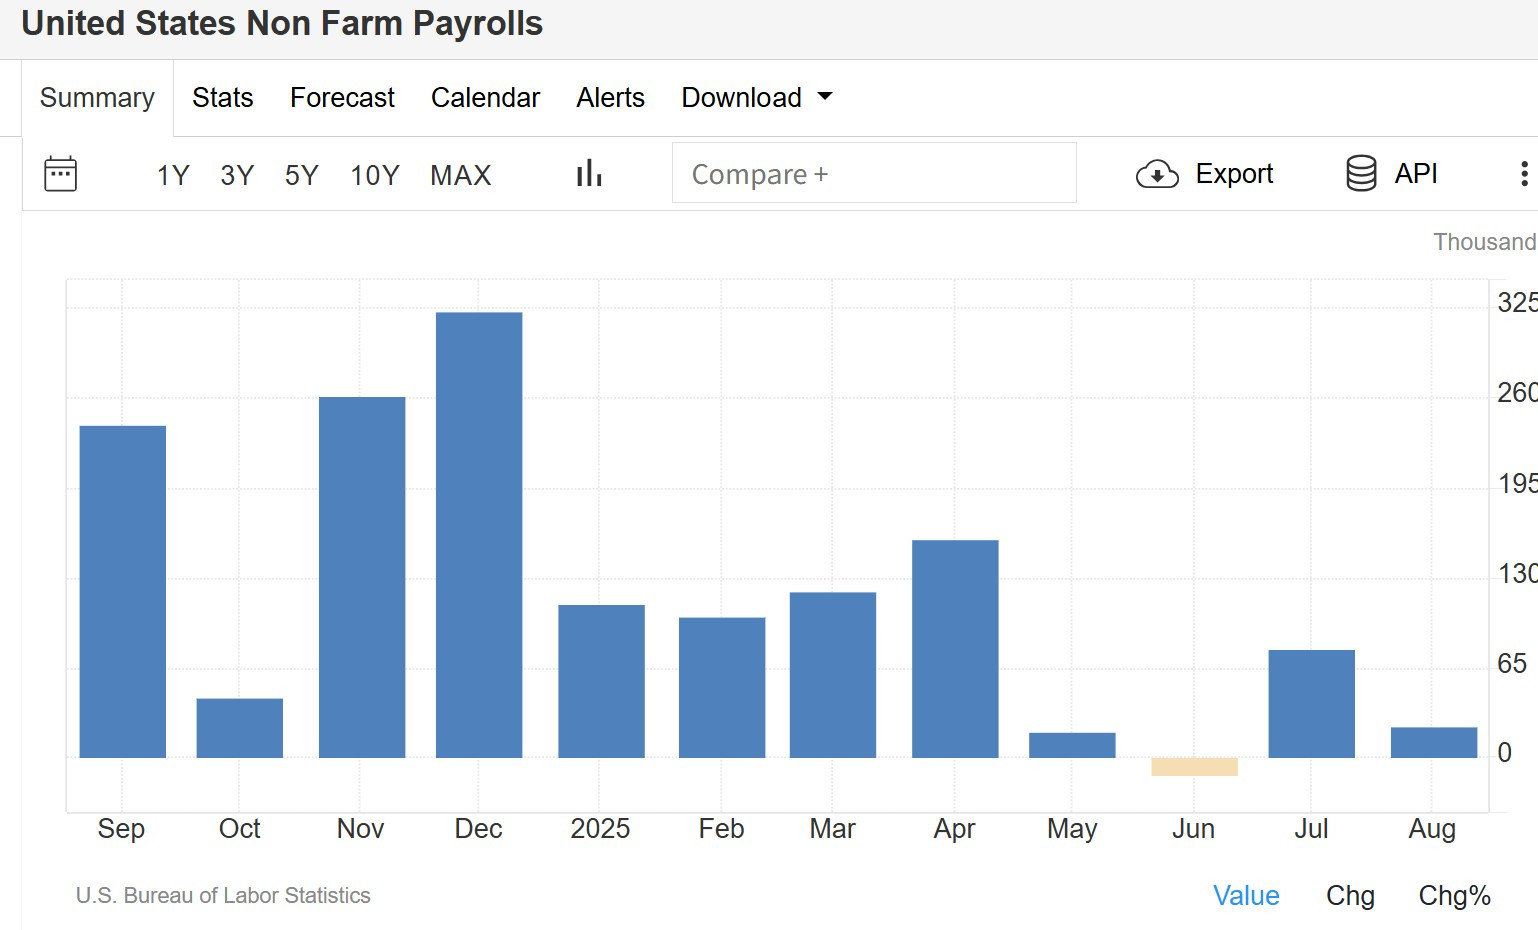Viewport: 1538px width, 930px height.
Task: Switch to the Stats tab
Action: click(223, 97)
